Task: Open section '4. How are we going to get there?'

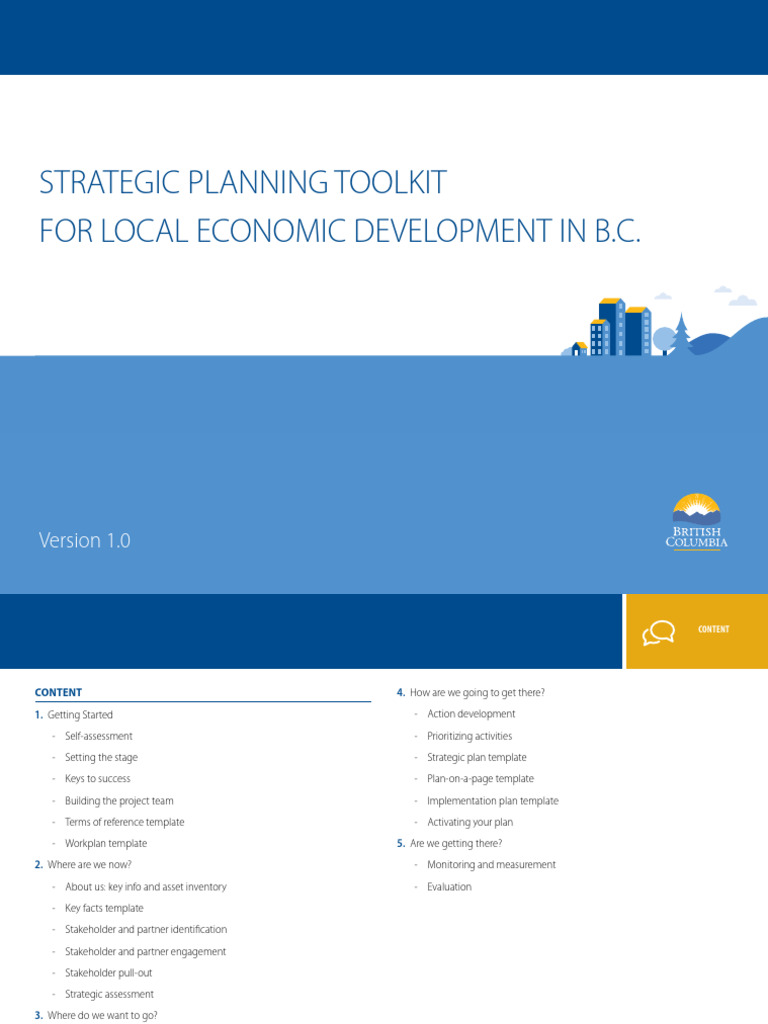Action: 471,692
